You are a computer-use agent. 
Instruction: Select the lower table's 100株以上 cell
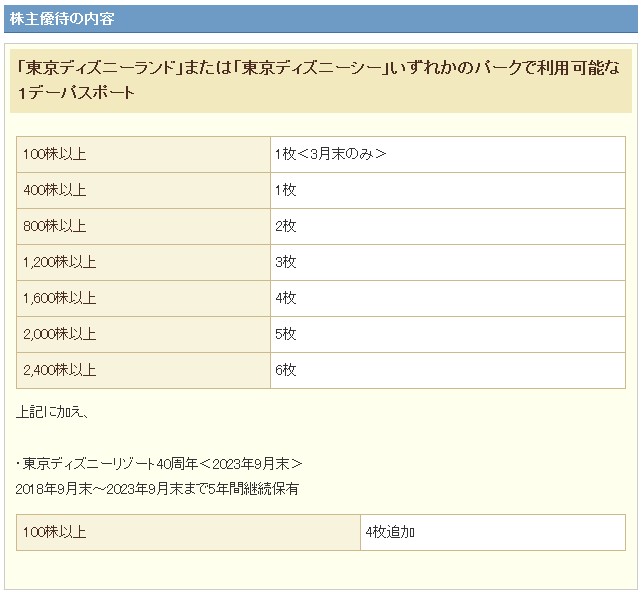pyautogui.click(x=189, y=532)
